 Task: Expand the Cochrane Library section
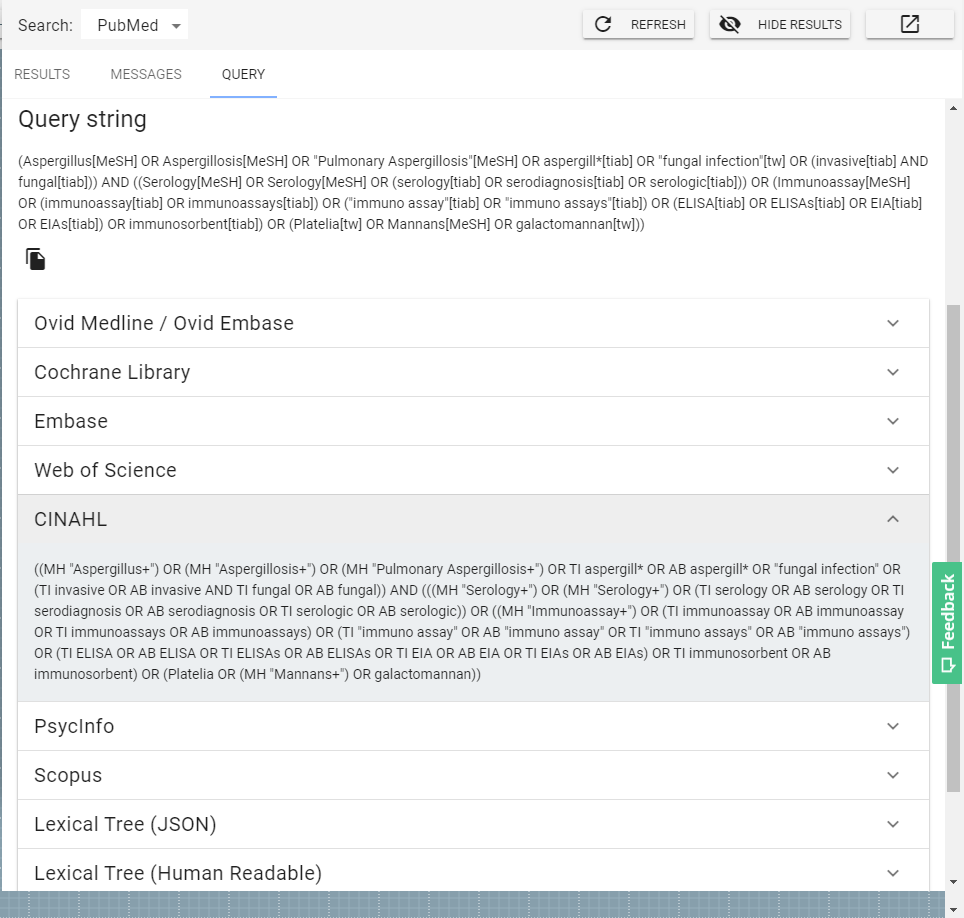click(x=473, y=372)
